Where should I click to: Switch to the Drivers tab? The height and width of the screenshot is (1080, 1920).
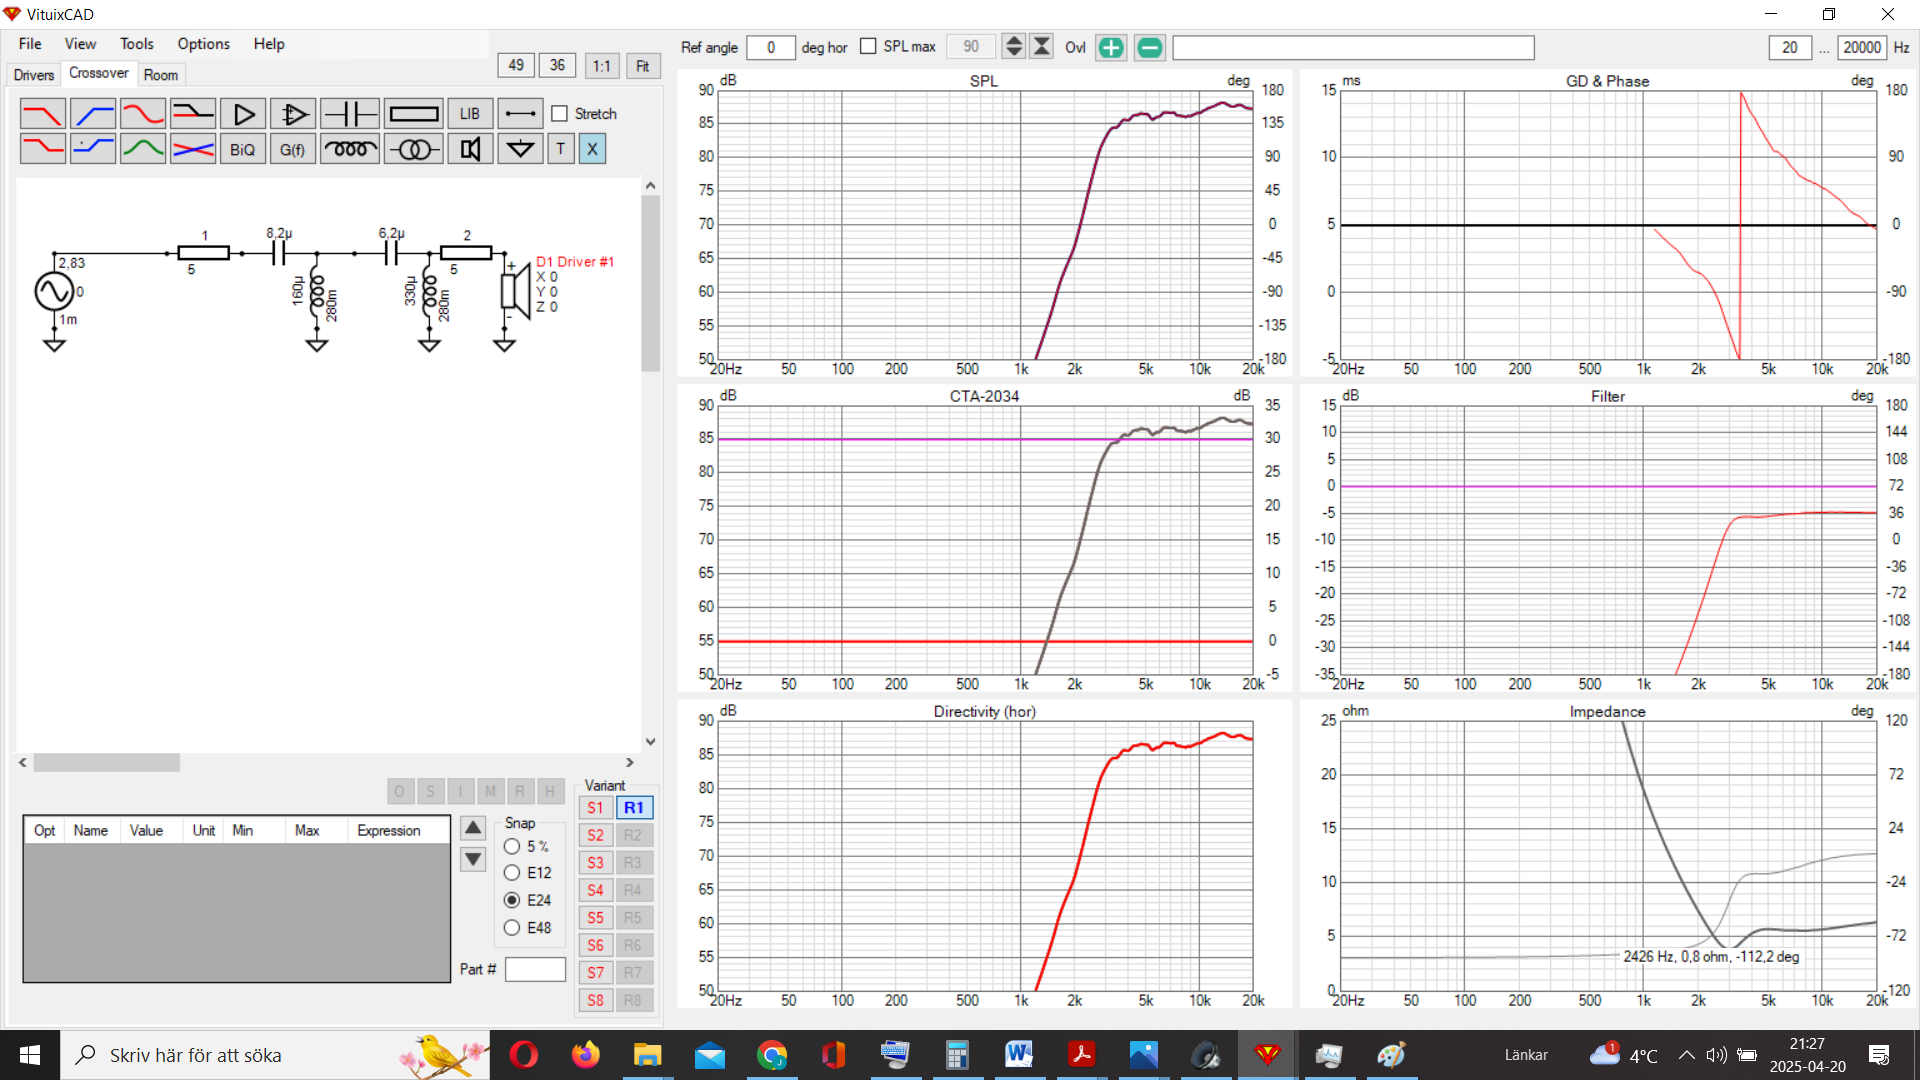click(34, 75)
